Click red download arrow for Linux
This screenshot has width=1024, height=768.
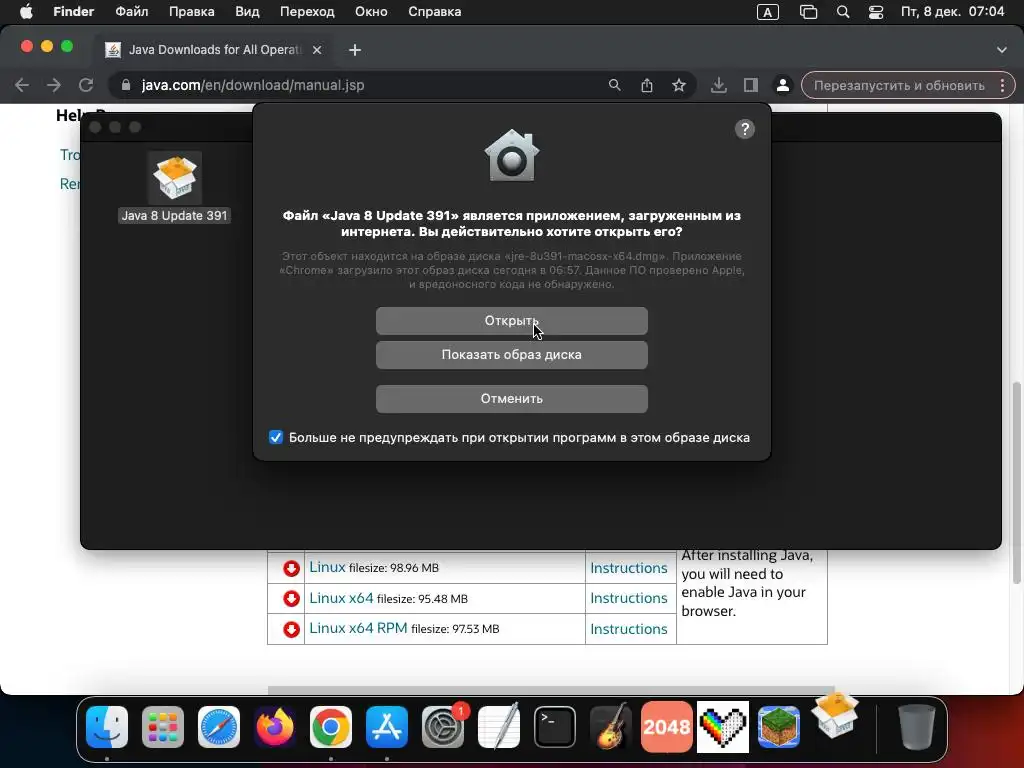tap(291, 568)
